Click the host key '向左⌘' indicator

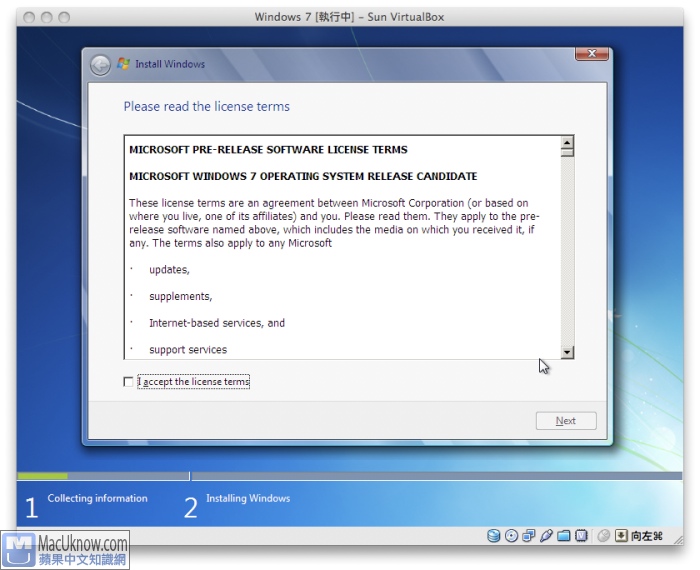coord(646,536)
